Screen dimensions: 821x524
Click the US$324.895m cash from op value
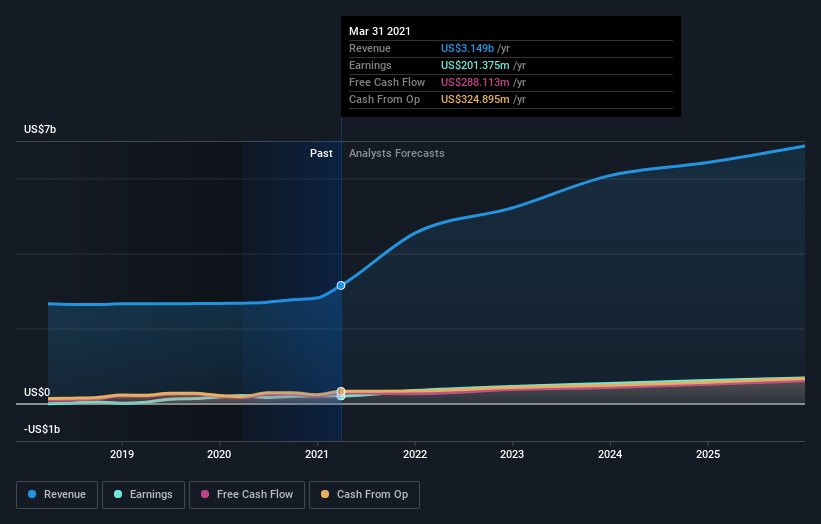[475, 99]
